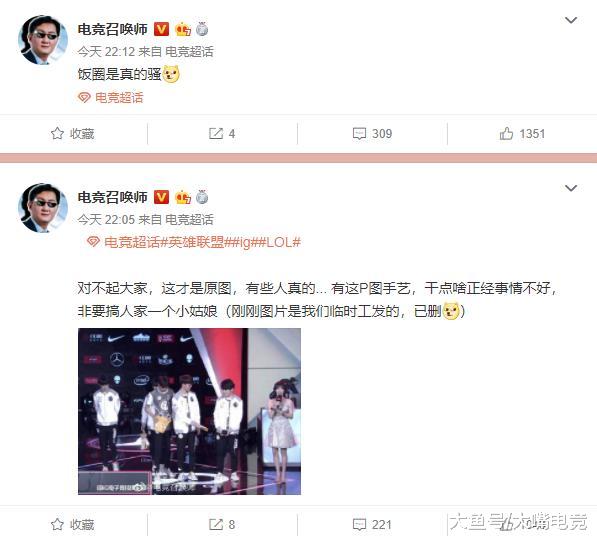
Task: Repost the second post with 8 shares
Action: [x=222, y=525]
